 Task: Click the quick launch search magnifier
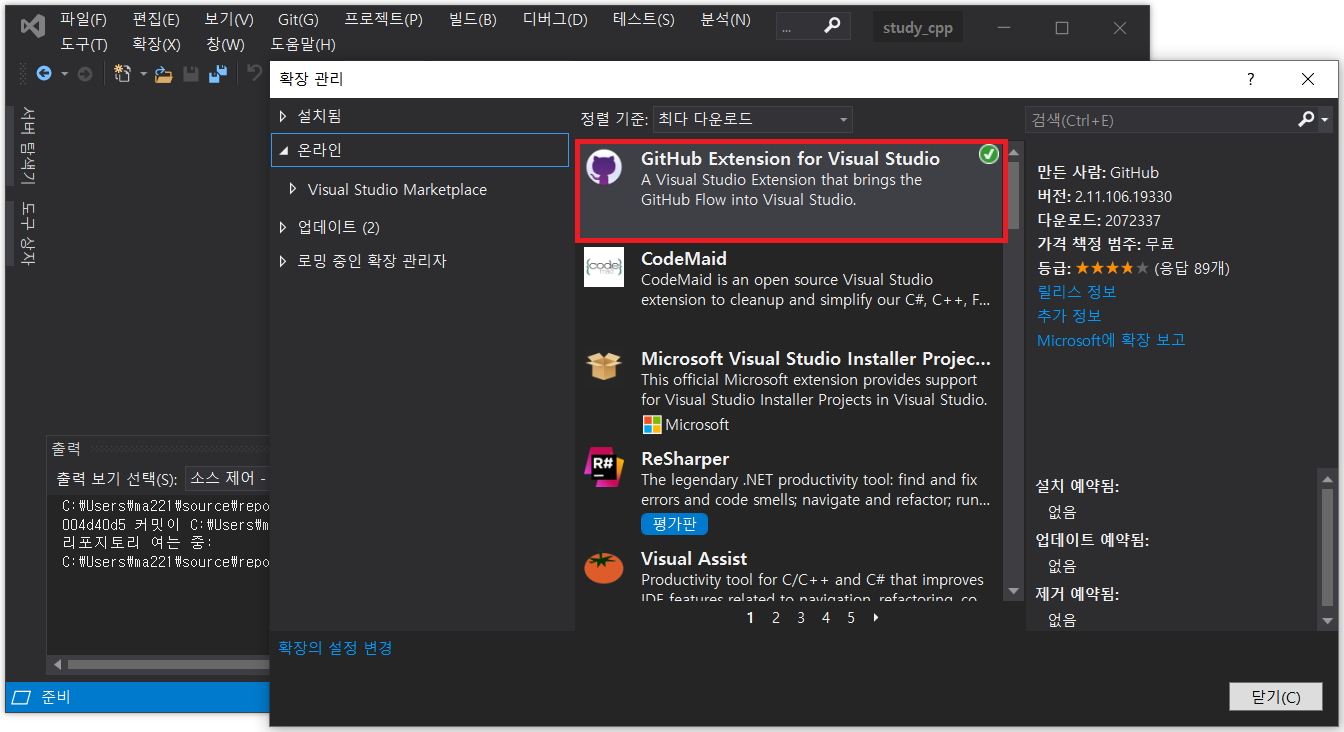831,28
